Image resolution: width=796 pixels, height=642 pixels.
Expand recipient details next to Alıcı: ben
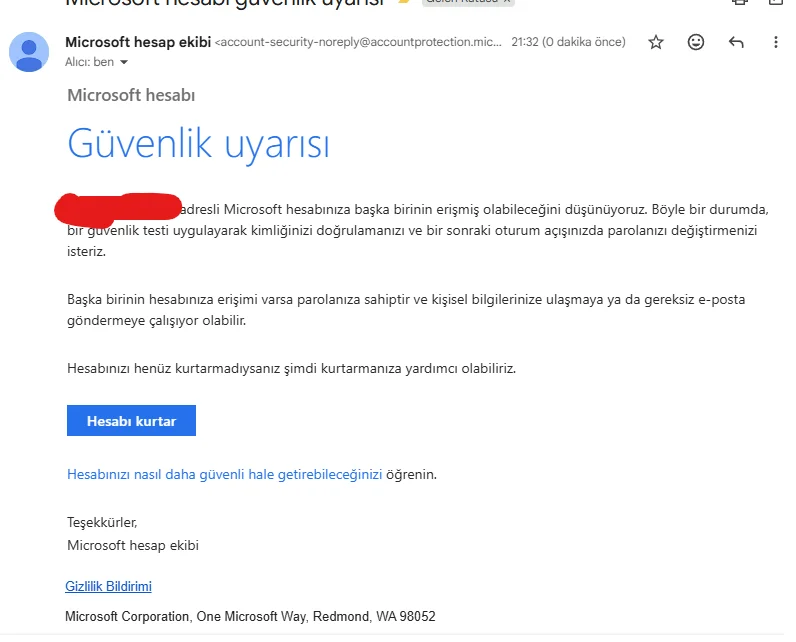click(x=124, y=62)
